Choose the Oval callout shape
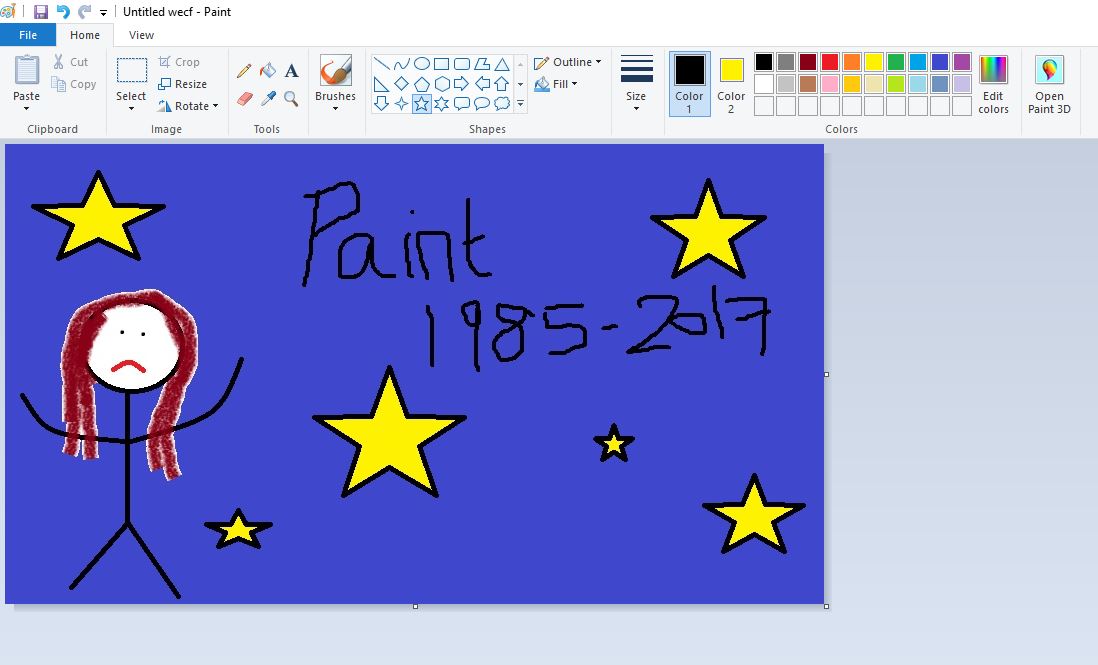Viewport: 1098px width, 665px height. 482,104
